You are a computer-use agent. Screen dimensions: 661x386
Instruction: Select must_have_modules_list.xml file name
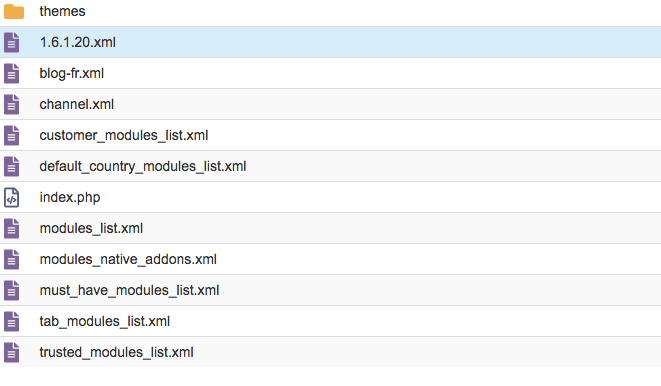point(129,290)
